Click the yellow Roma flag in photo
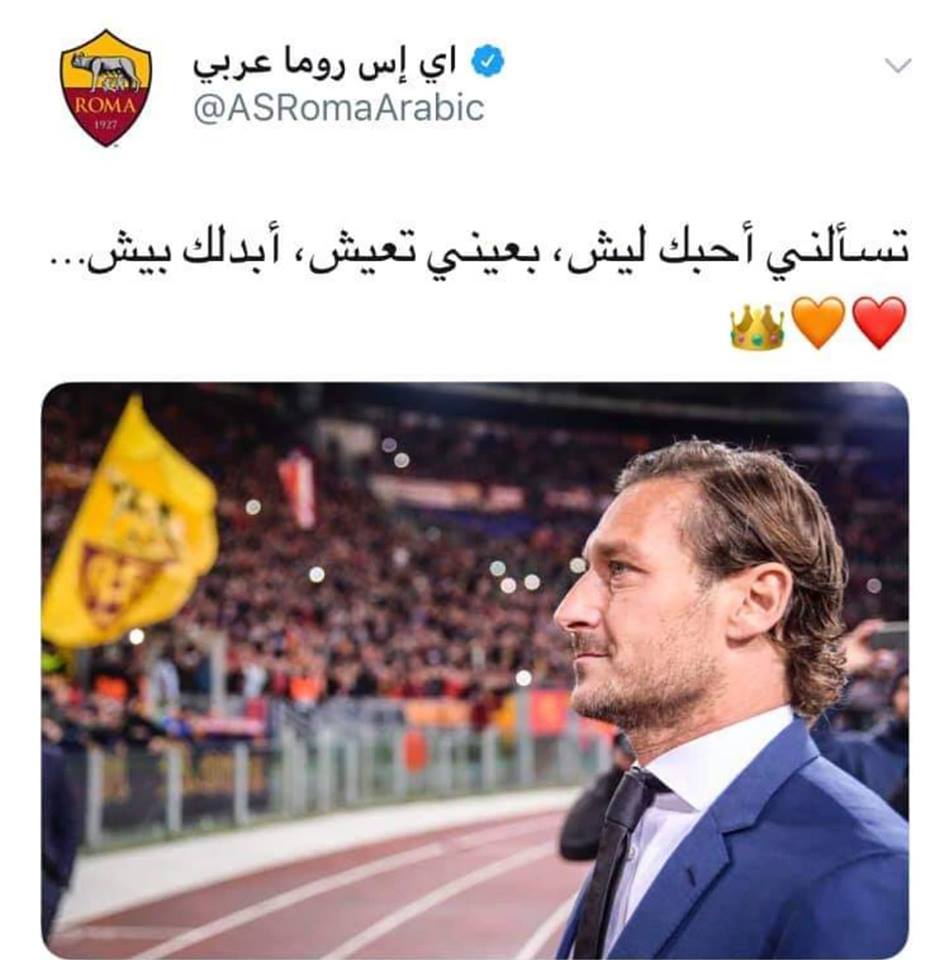 (130, 525)
